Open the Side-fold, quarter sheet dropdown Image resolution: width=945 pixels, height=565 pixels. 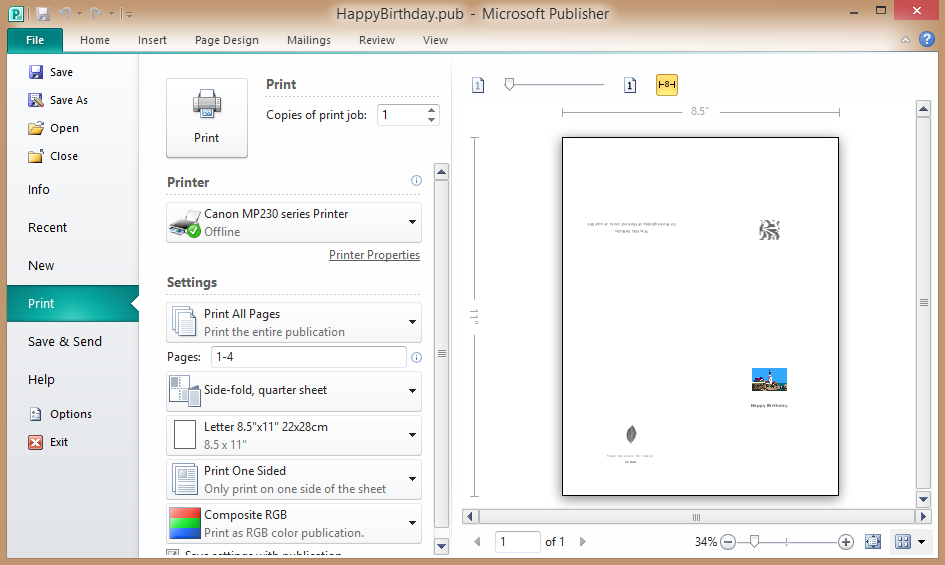[294, 391]
